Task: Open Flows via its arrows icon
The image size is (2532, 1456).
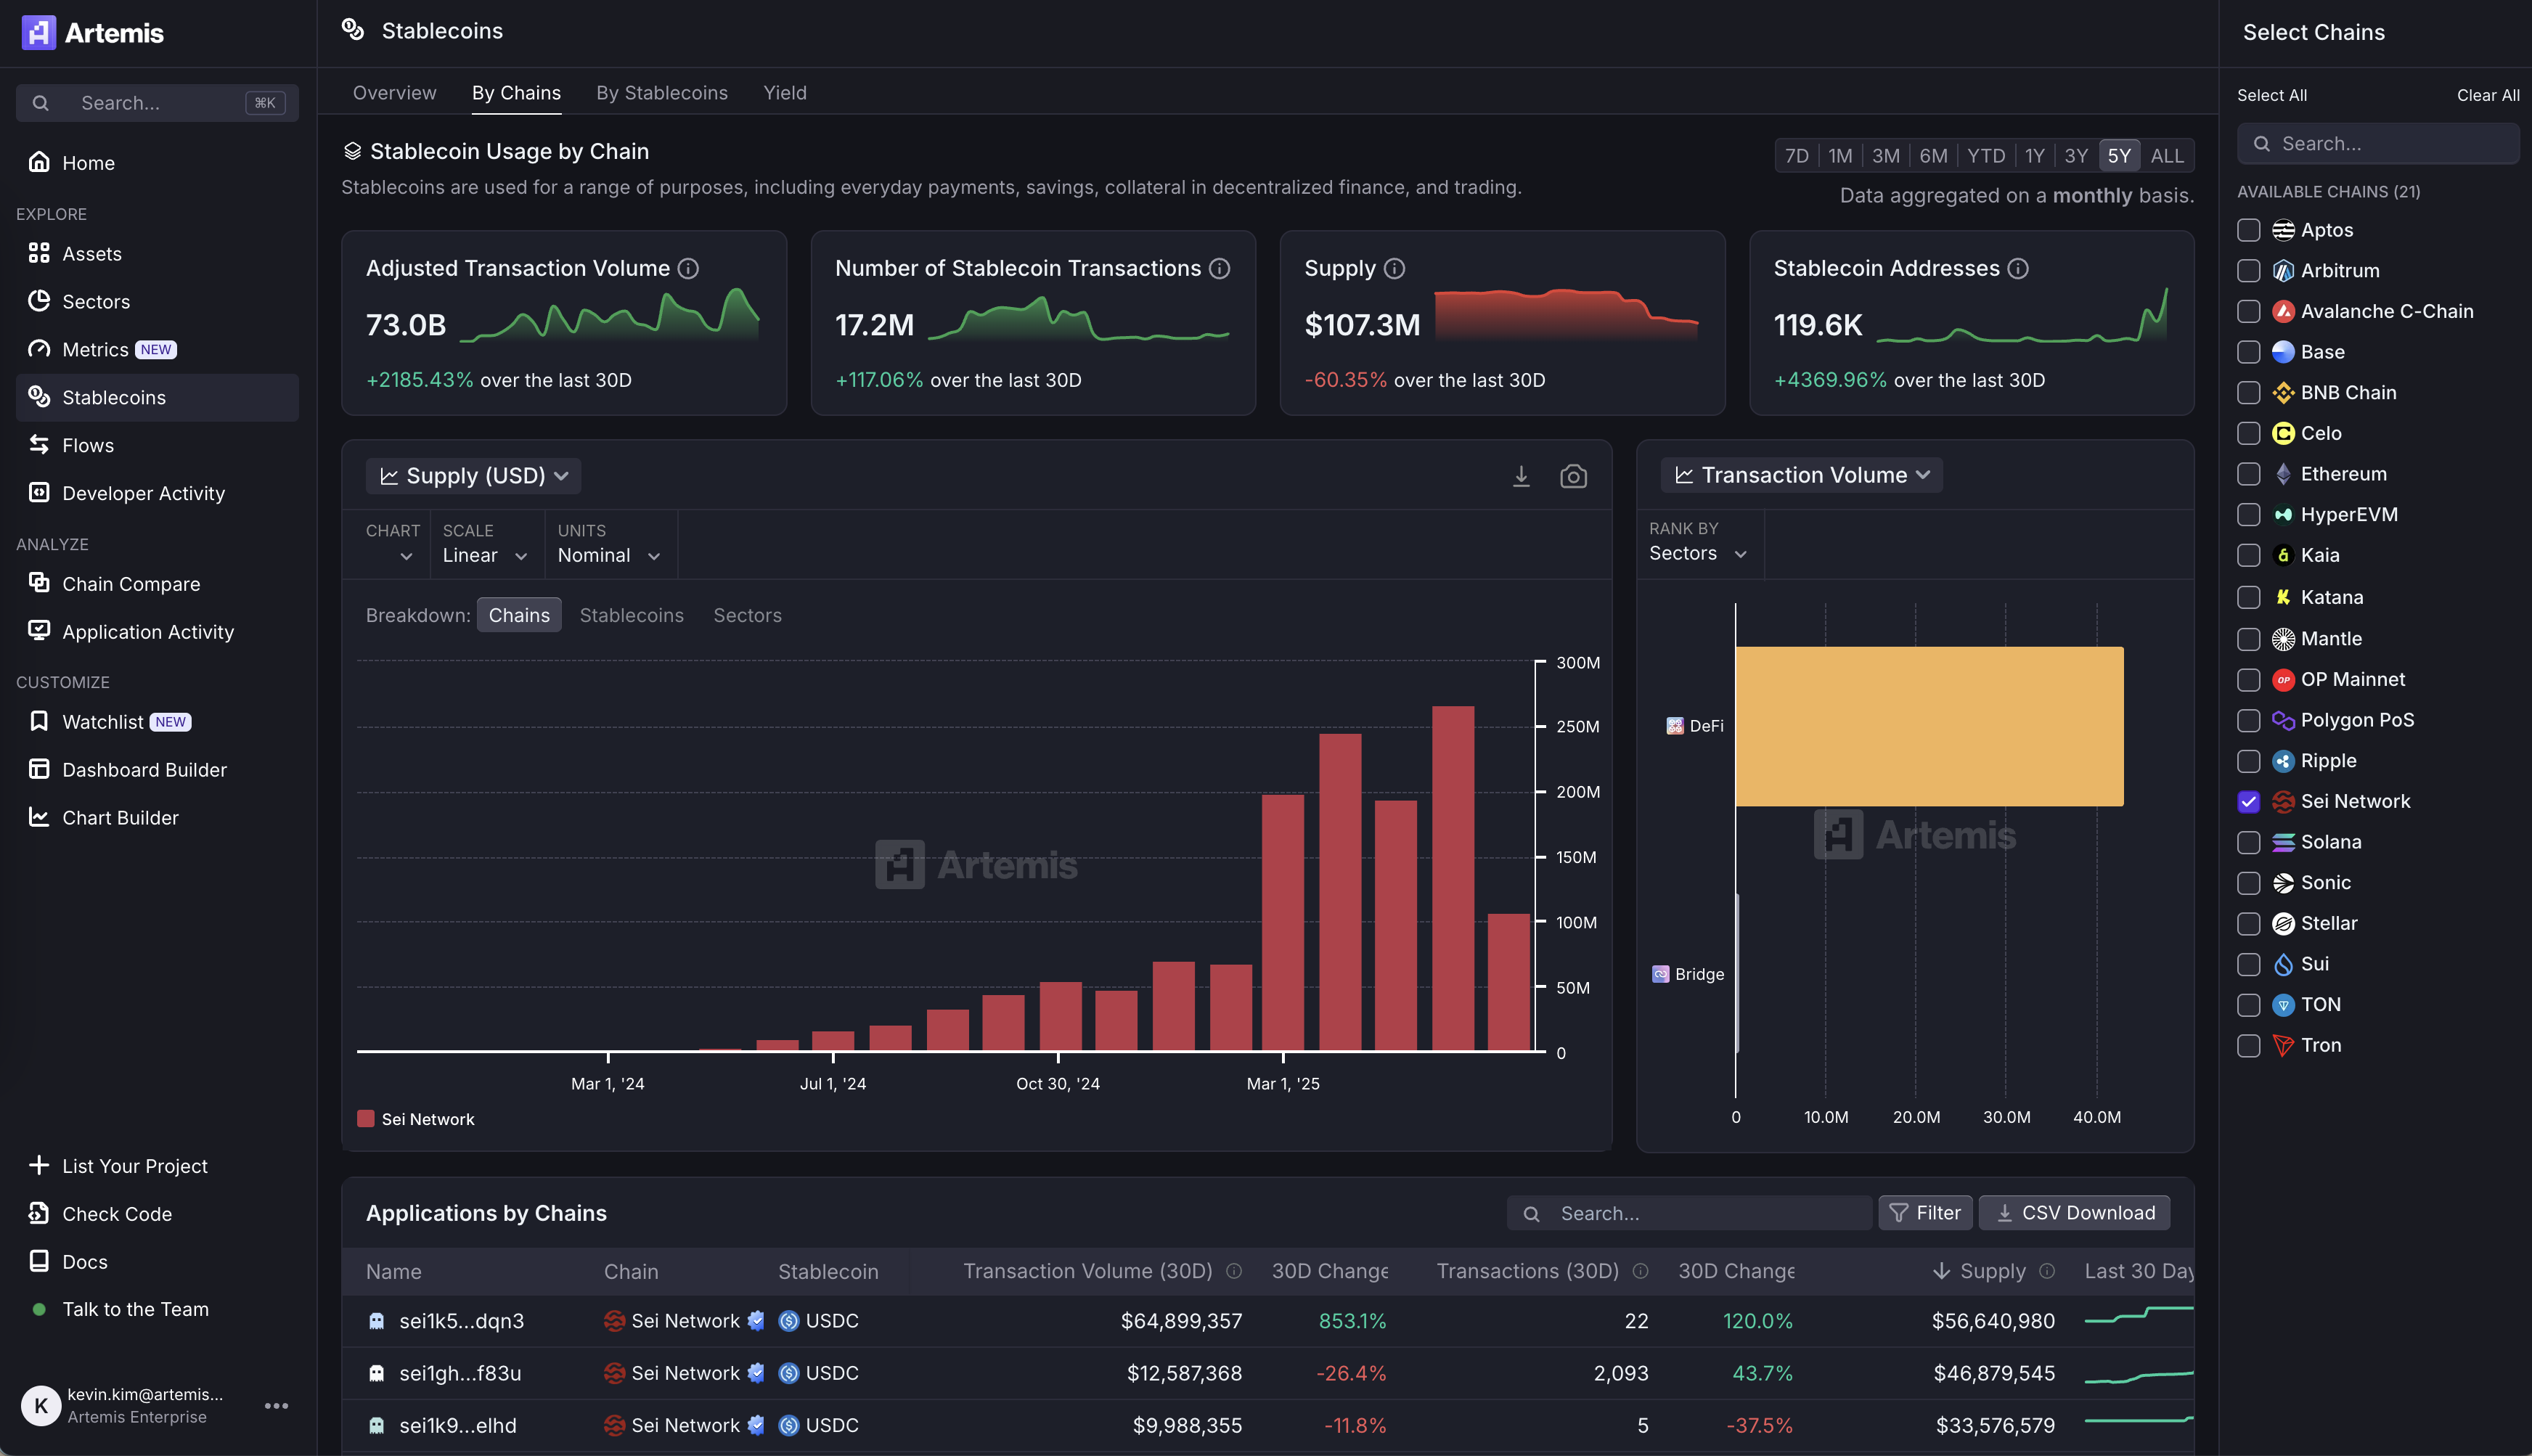Action: pos(39,445)
